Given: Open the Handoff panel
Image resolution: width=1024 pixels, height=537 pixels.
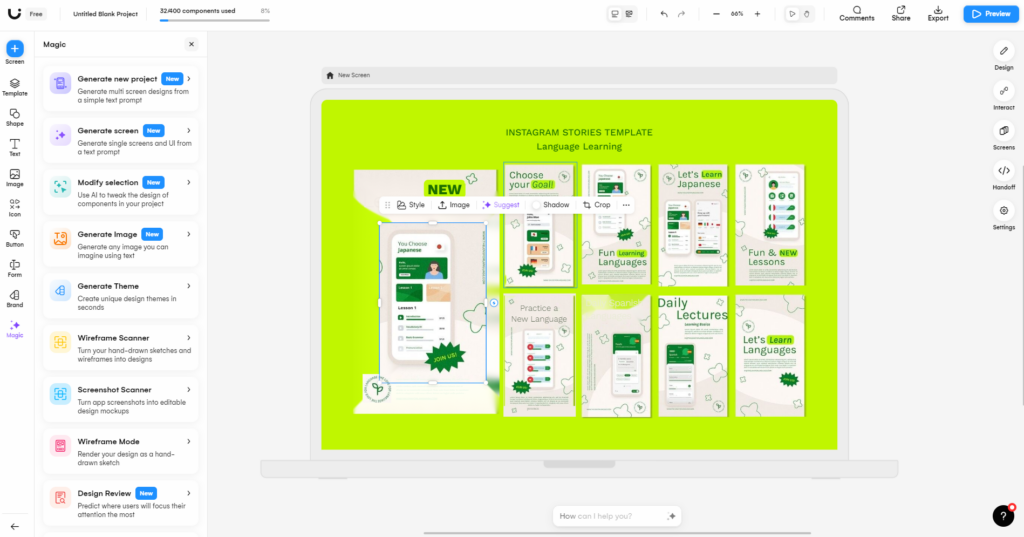Looking at the screenshot, I should click(1003, 175).
